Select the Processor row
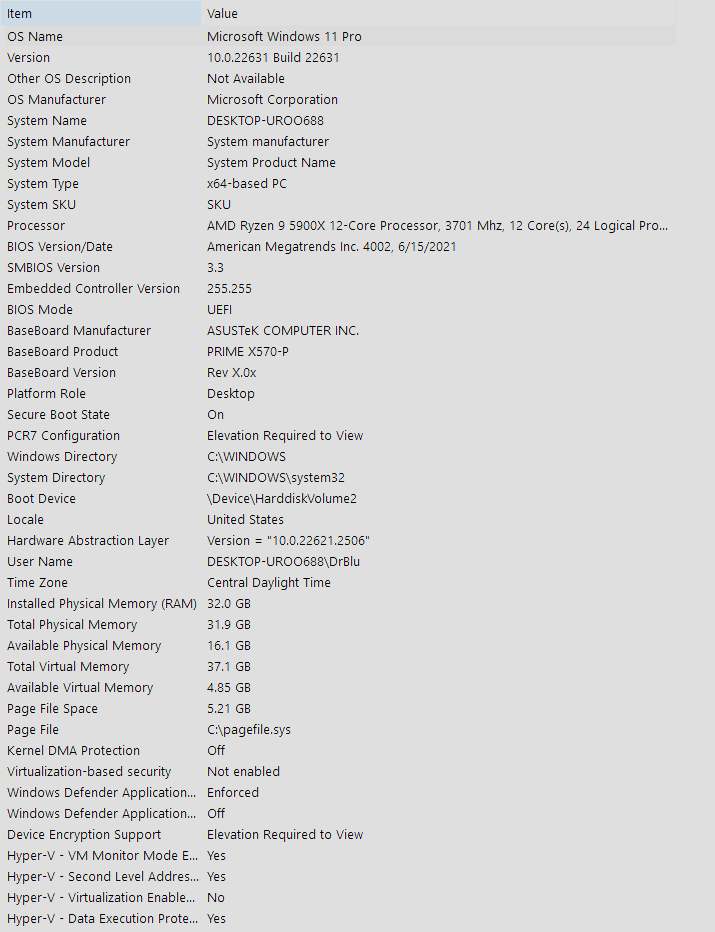The image size is (715, 932). tap(338, 225)
